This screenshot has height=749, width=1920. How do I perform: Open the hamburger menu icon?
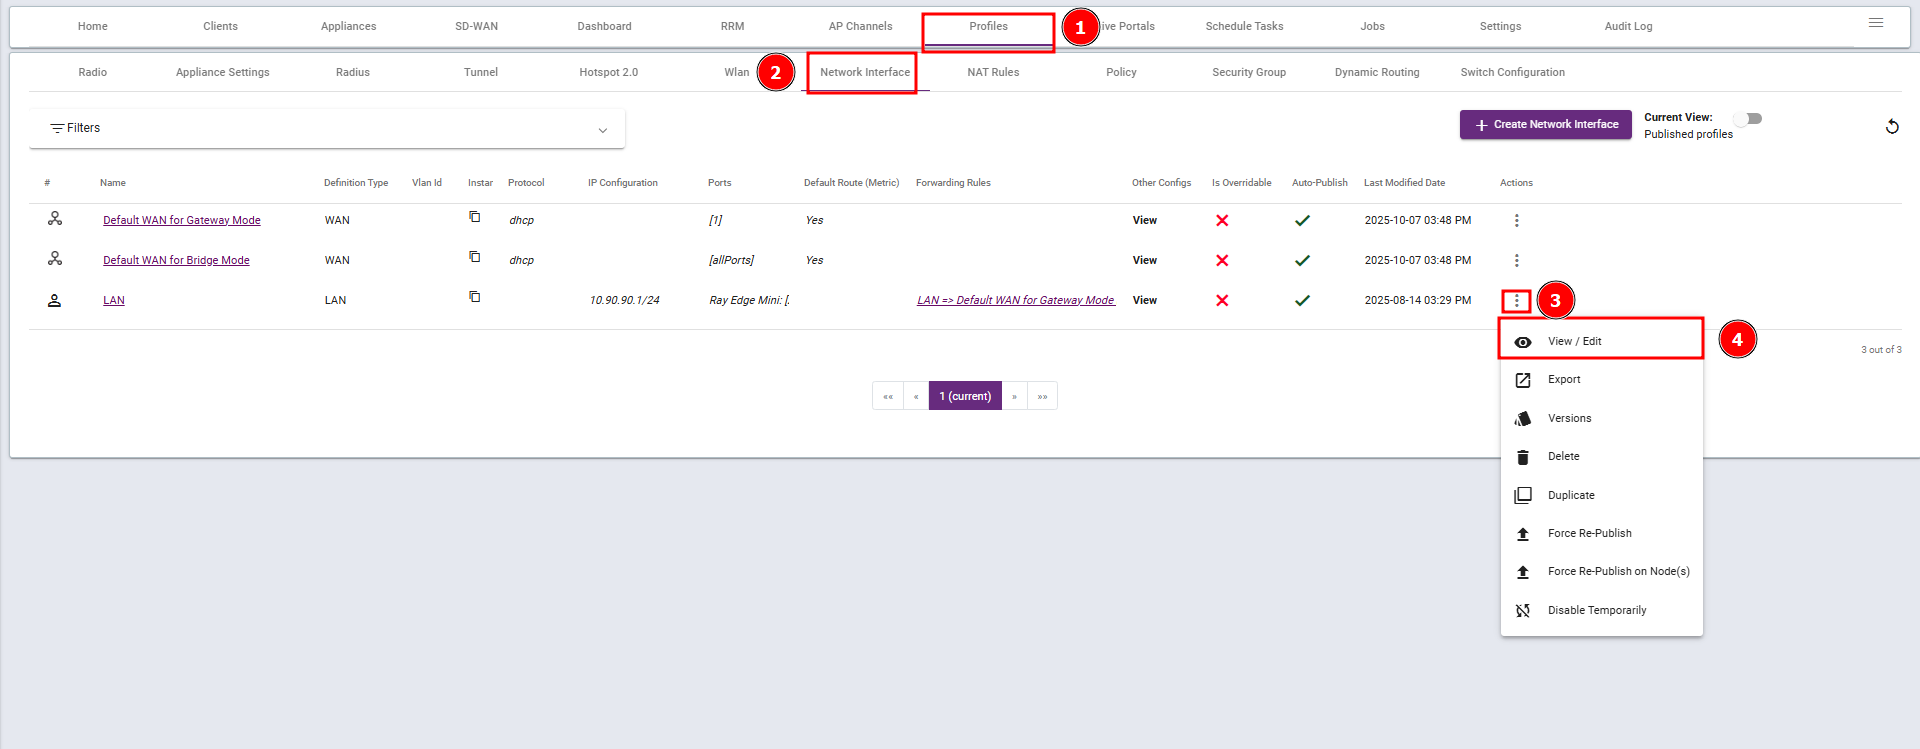tap(1876, 23)
